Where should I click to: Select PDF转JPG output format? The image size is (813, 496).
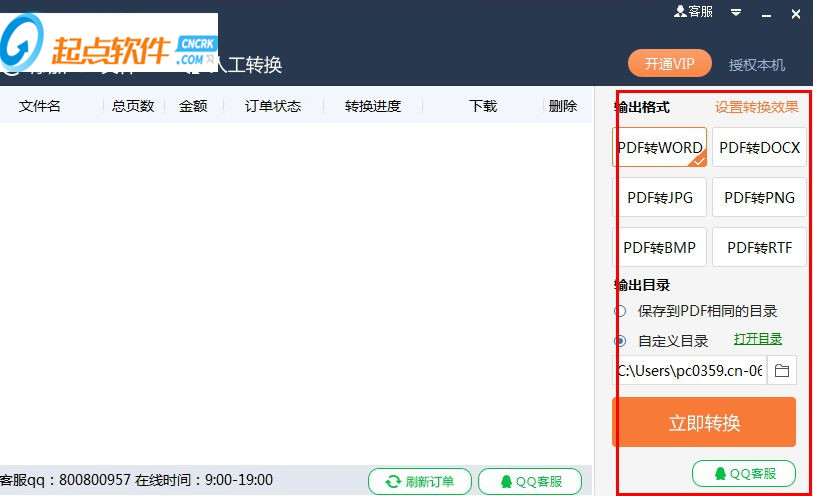click(660, 197)
